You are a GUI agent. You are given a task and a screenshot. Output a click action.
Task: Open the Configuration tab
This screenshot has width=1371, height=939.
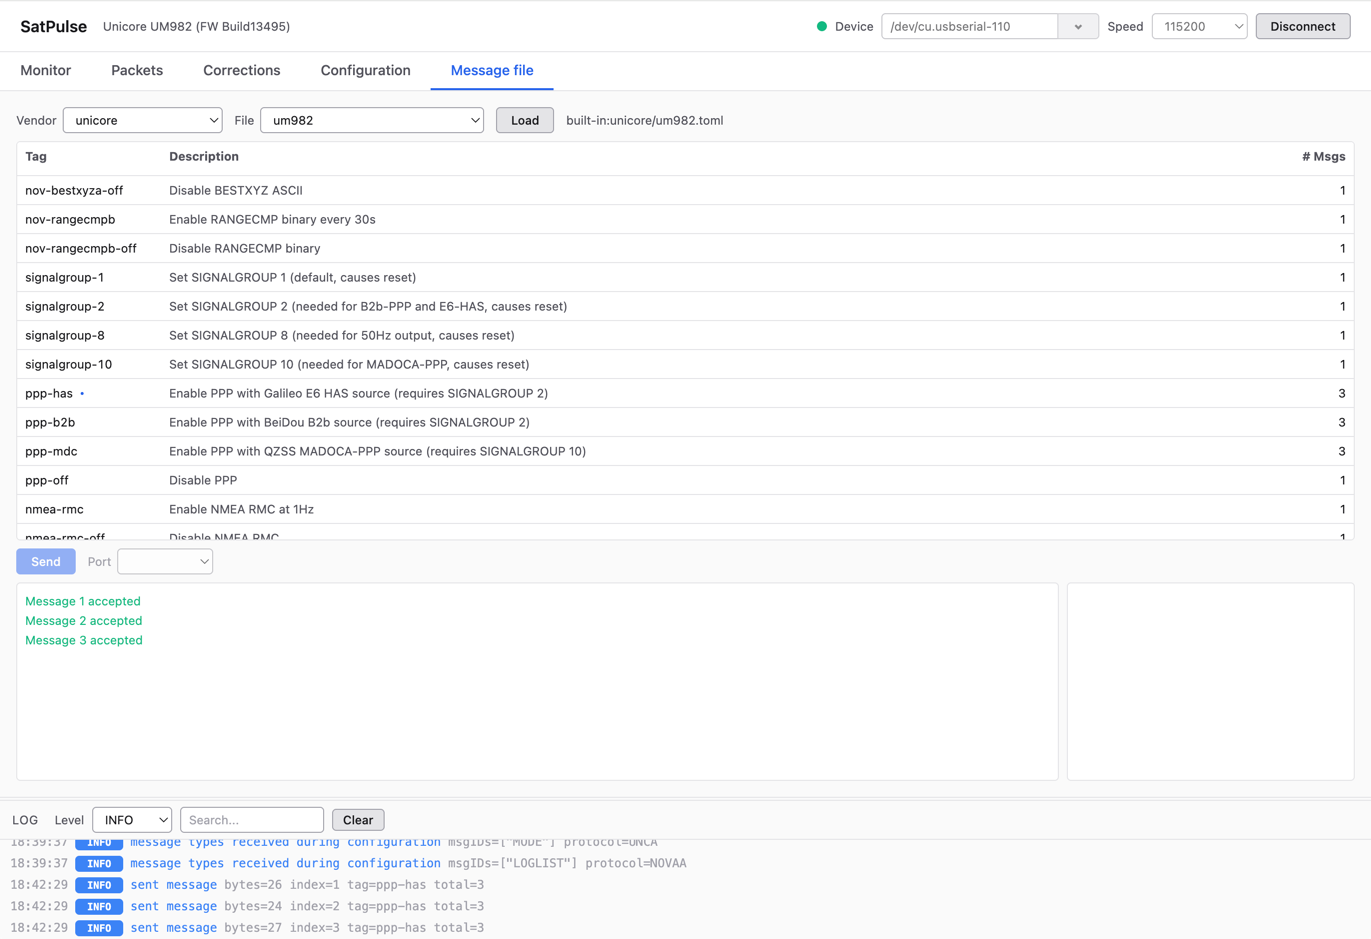pos(365,70)
